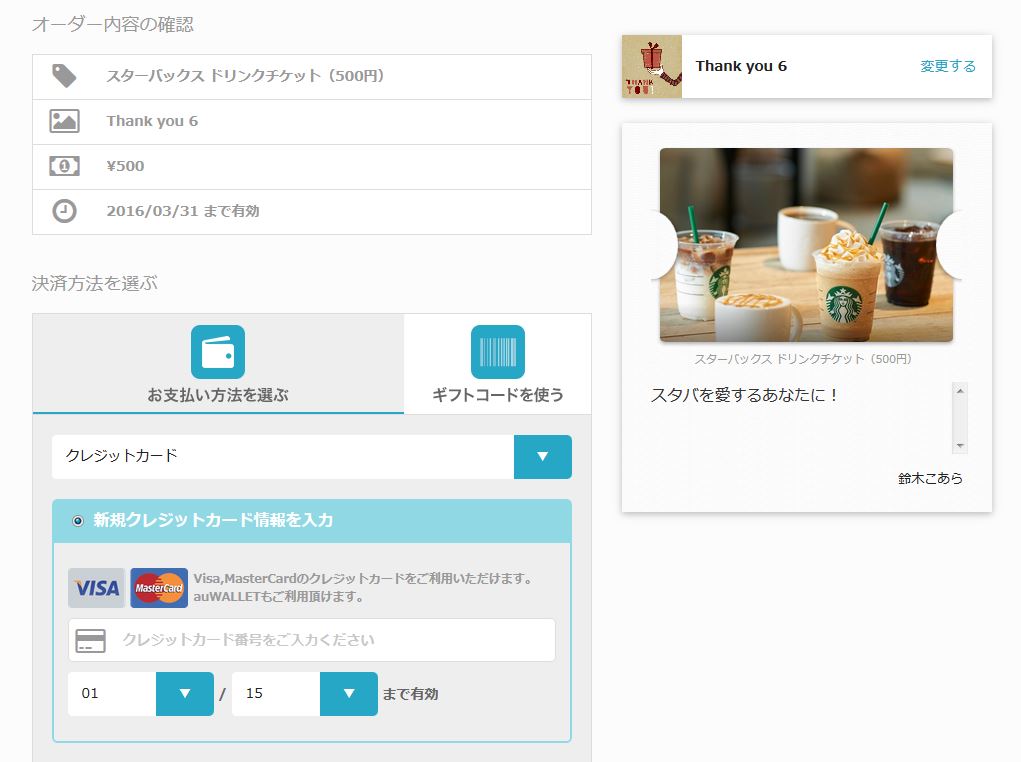Click the 決済方法を選ぶ heading
The image size is (1021, 762).
[94, 283]
